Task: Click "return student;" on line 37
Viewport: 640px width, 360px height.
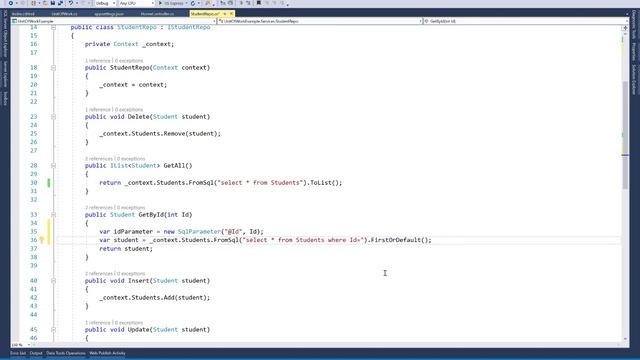Action: (126, 249)
